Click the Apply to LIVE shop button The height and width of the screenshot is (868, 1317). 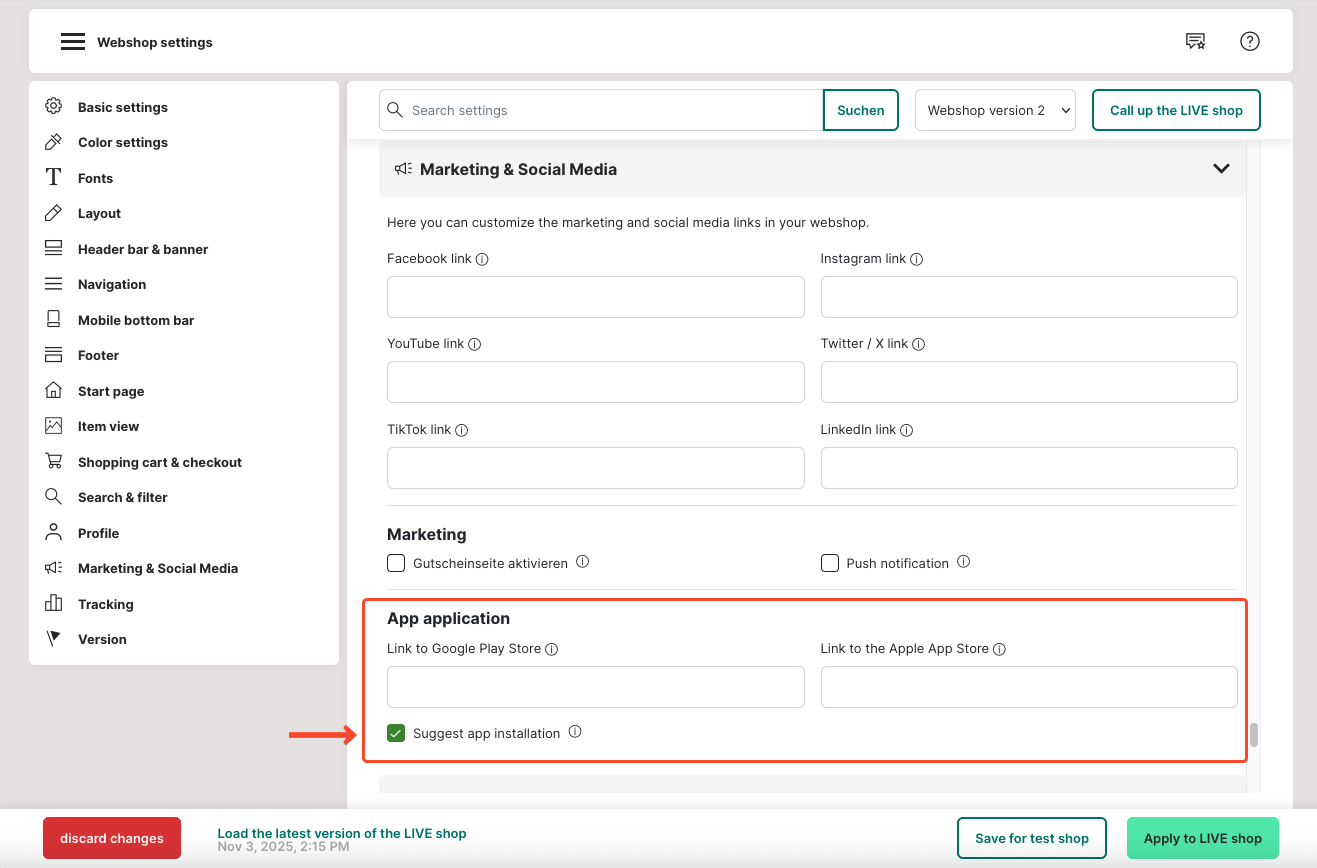coord(1202,838)
